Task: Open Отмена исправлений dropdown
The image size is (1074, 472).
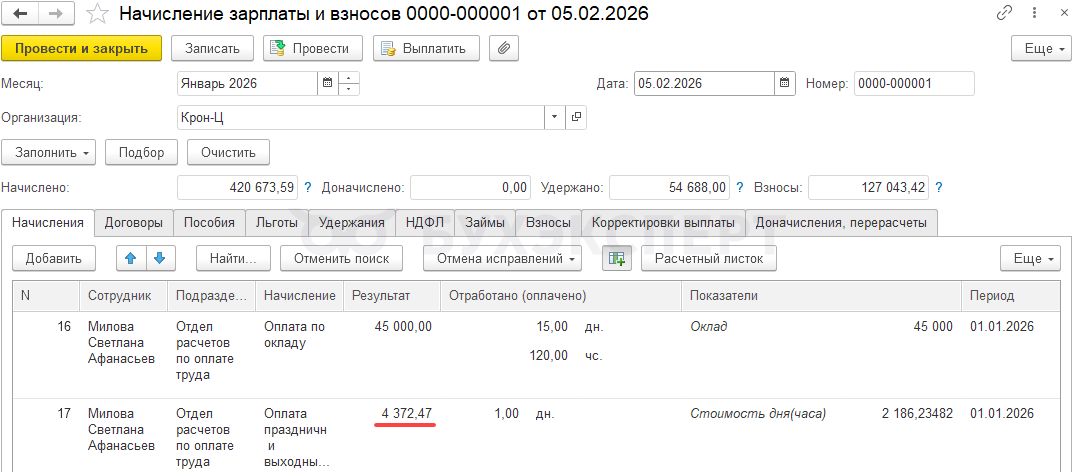Action: [x=503, y=259]
